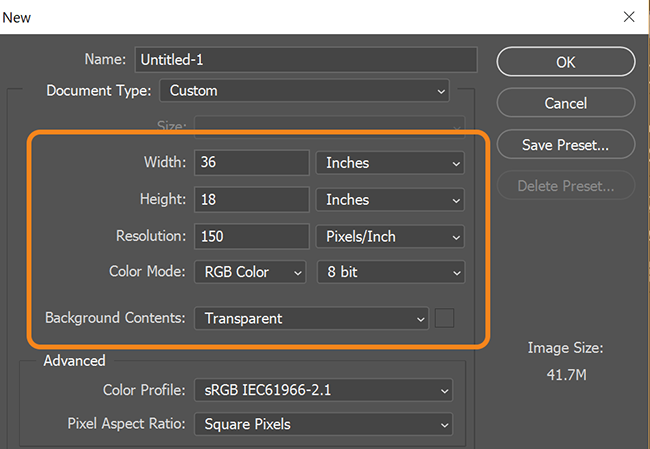Screen dimensions: 650x449
Task: Expand the Pixel Aspect Ratio dropdown
Action: click(323, 424)
